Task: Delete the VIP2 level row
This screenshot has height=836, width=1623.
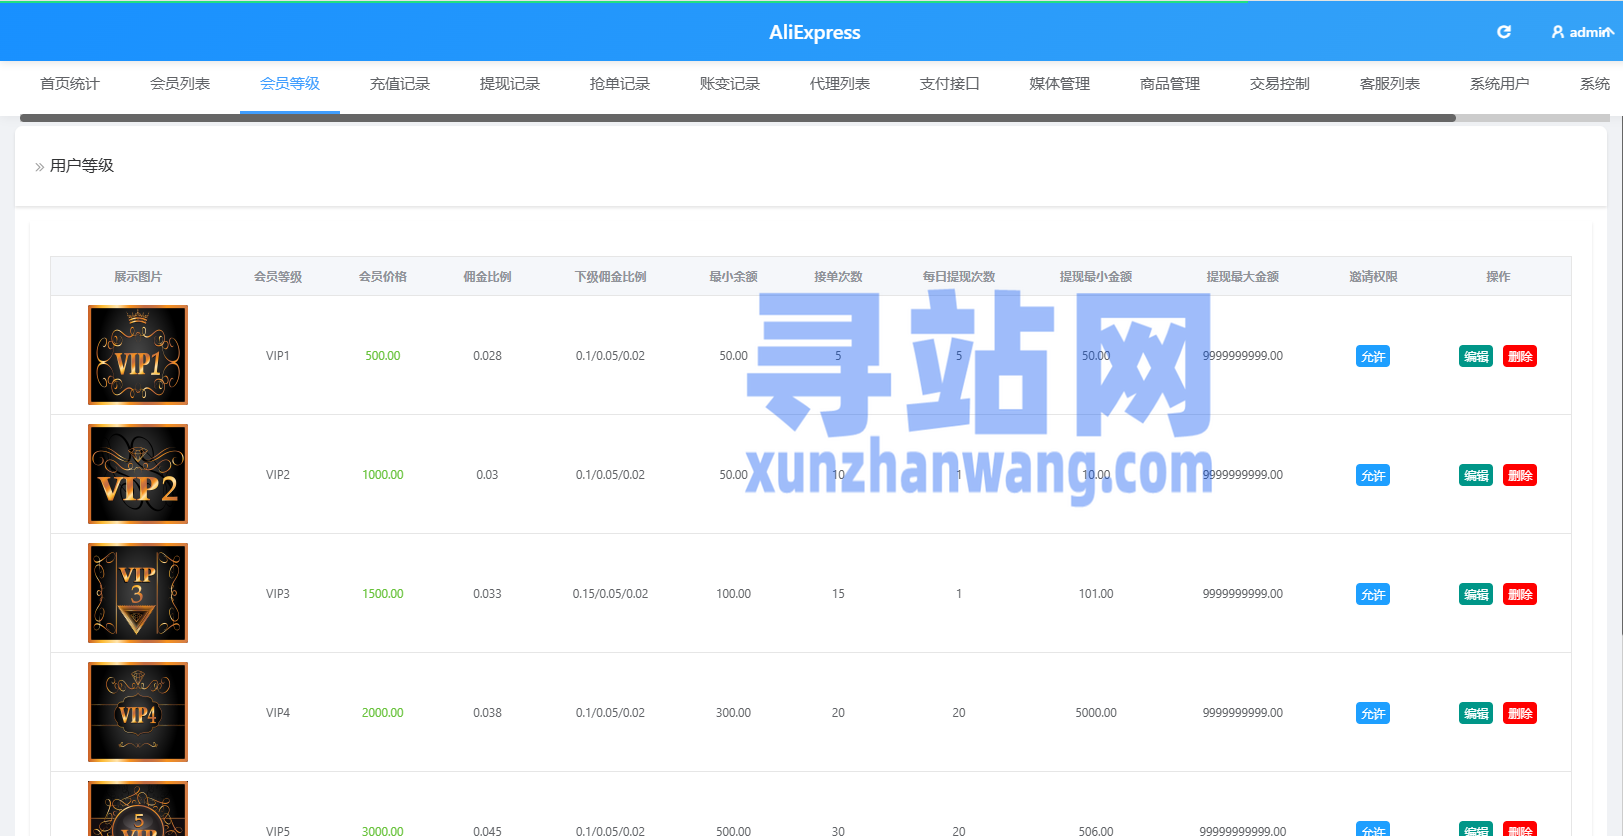Action: tap(1520, 475)
